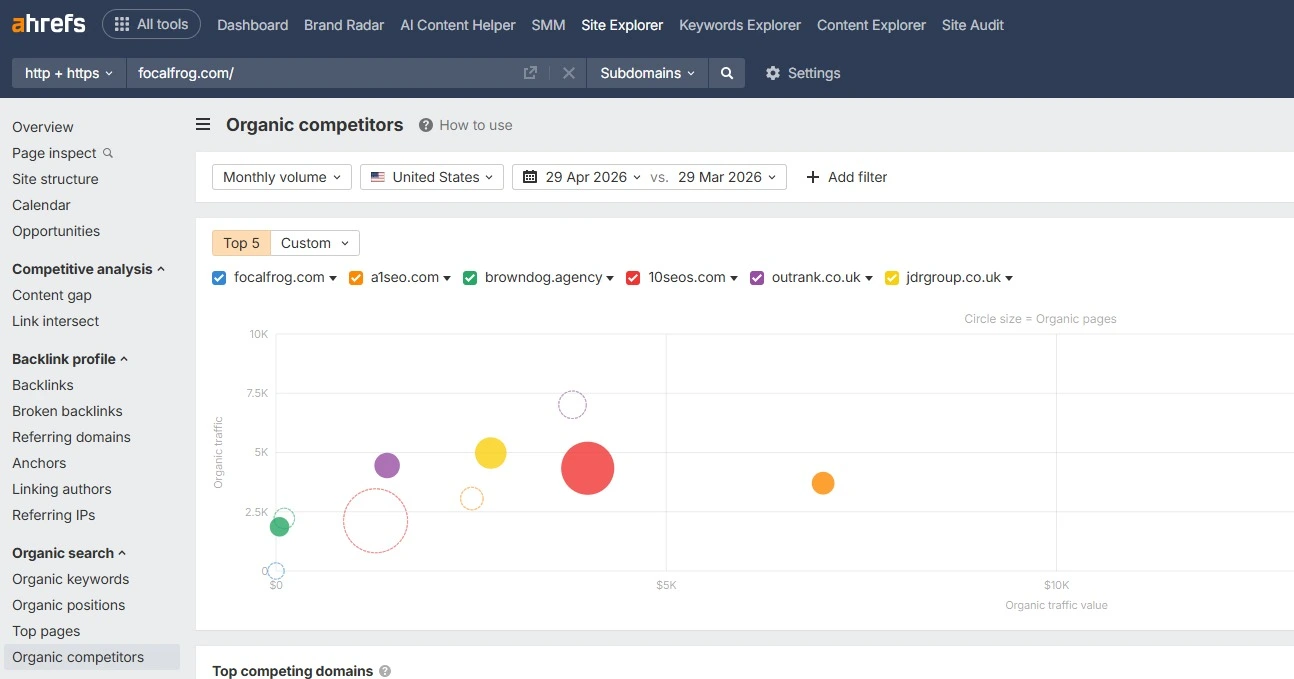Click the Add filter plus icon
This screenshot has width=1294, height=679.
[812, 177]
